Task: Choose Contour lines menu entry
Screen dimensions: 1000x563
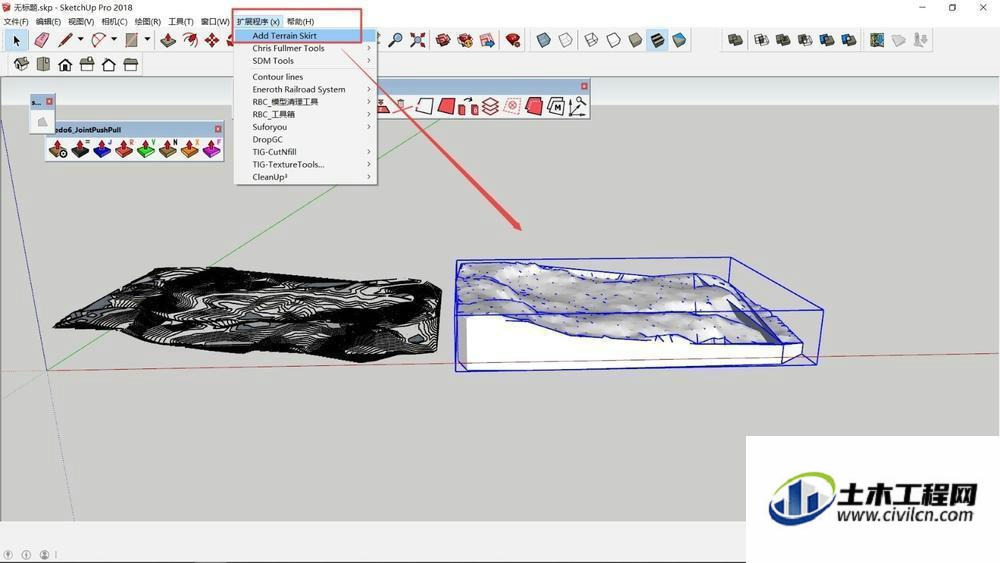Action: (x=305, y=77)
